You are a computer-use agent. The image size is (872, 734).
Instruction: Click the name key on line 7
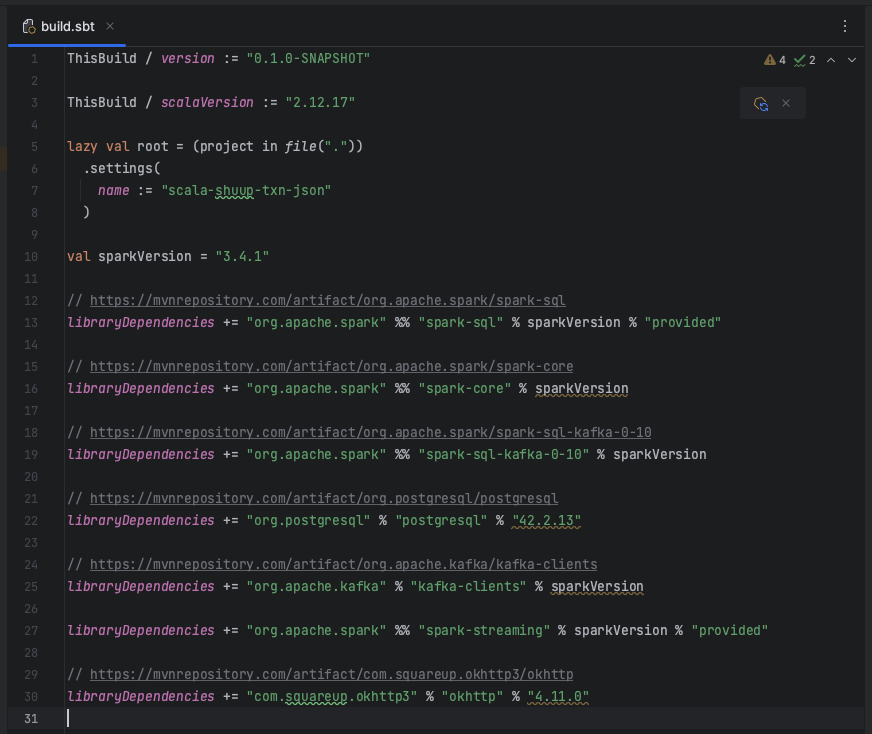(113, 190)
